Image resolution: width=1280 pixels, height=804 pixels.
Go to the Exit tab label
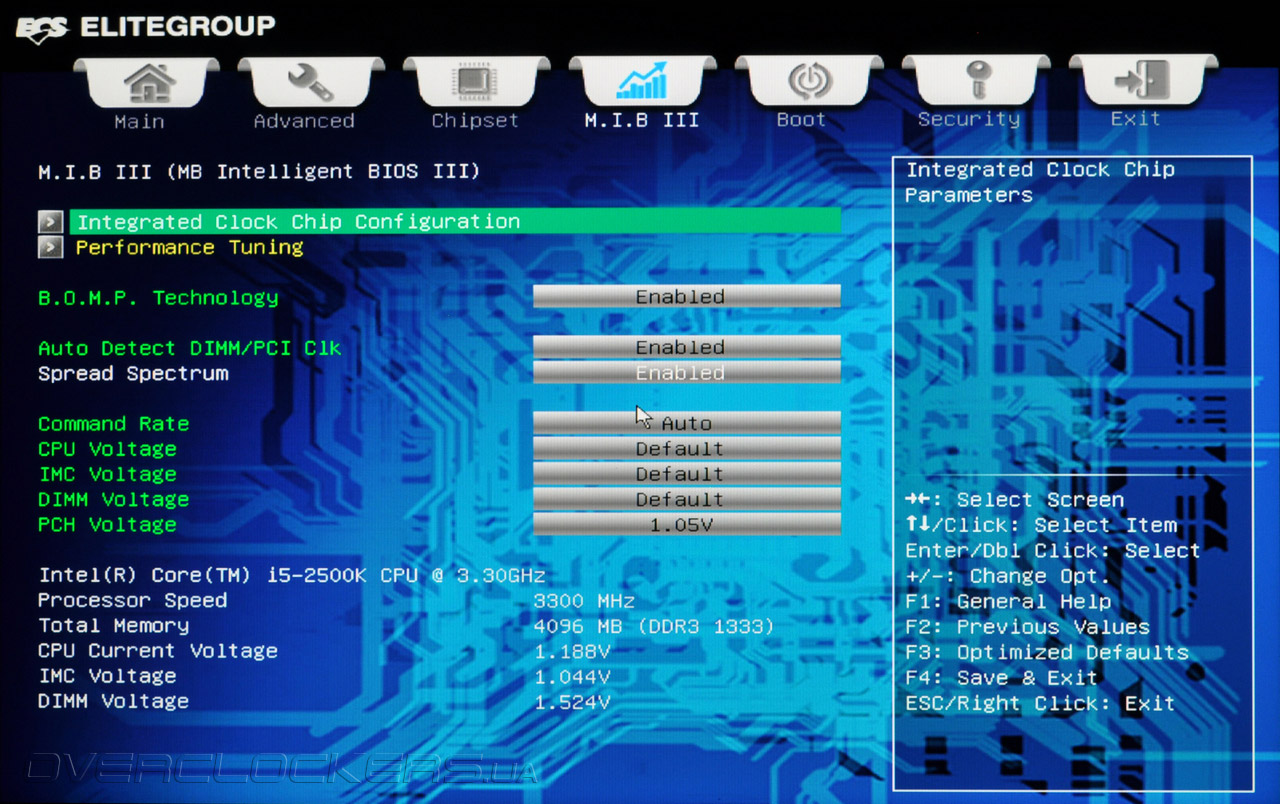[x=1135, y=119]
